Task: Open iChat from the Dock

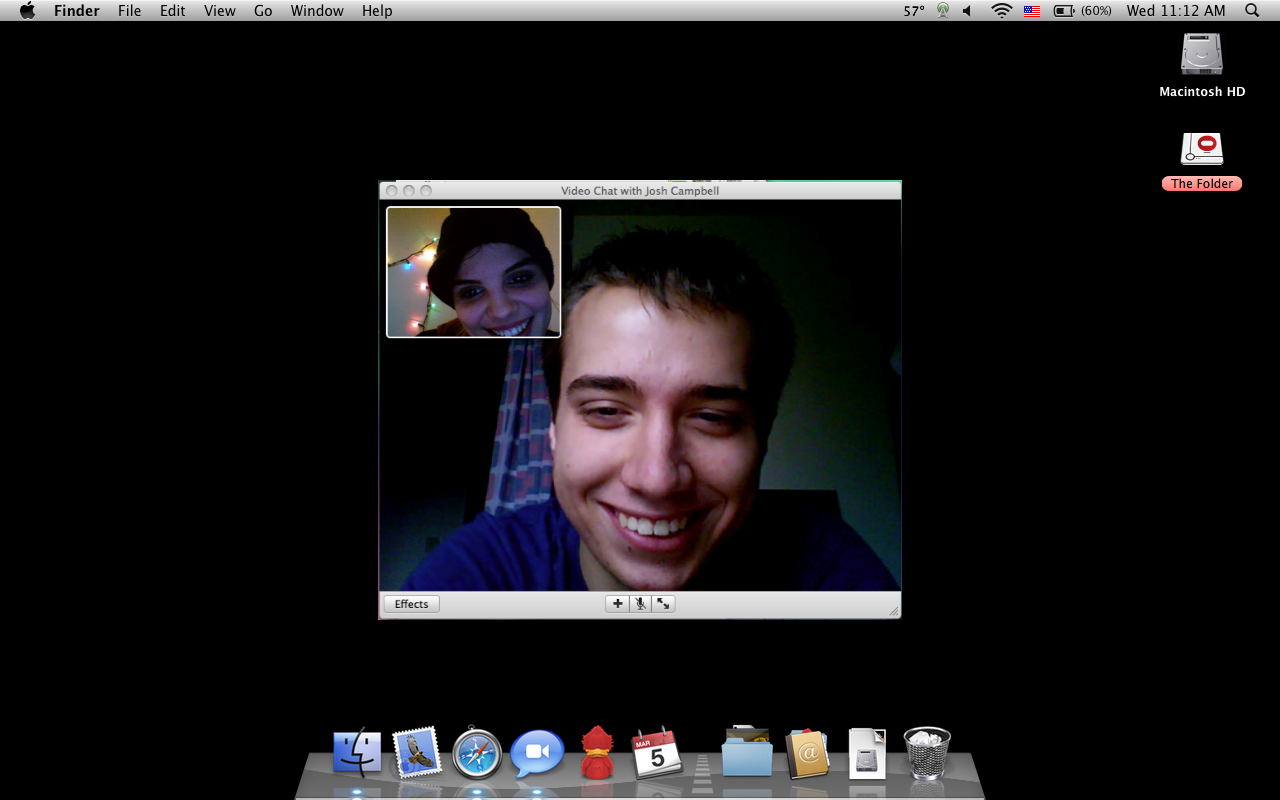Action: coord(537,753)
